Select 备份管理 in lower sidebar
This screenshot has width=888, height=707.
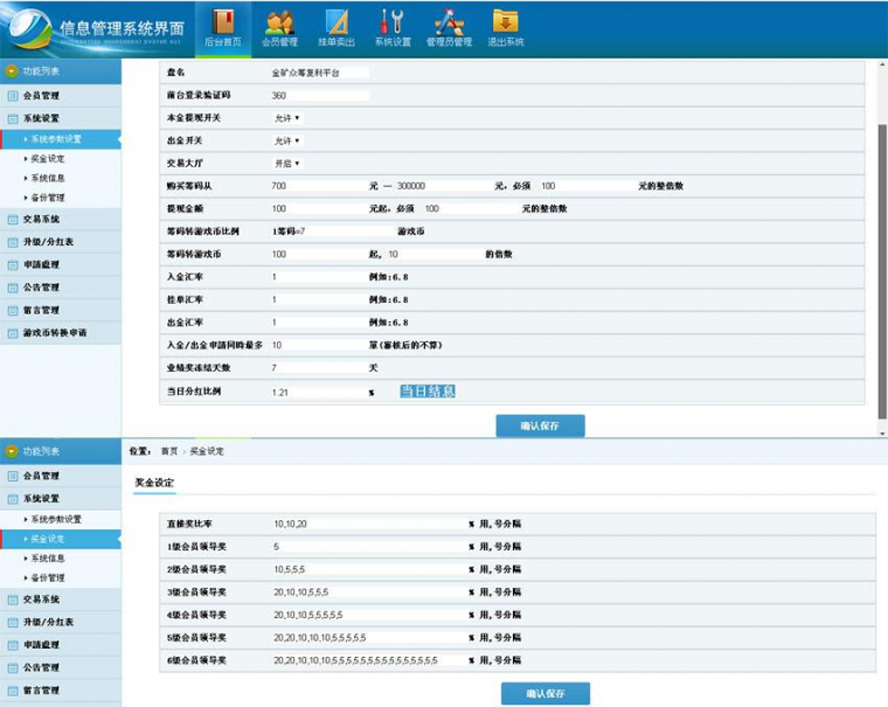pos(48,578)
